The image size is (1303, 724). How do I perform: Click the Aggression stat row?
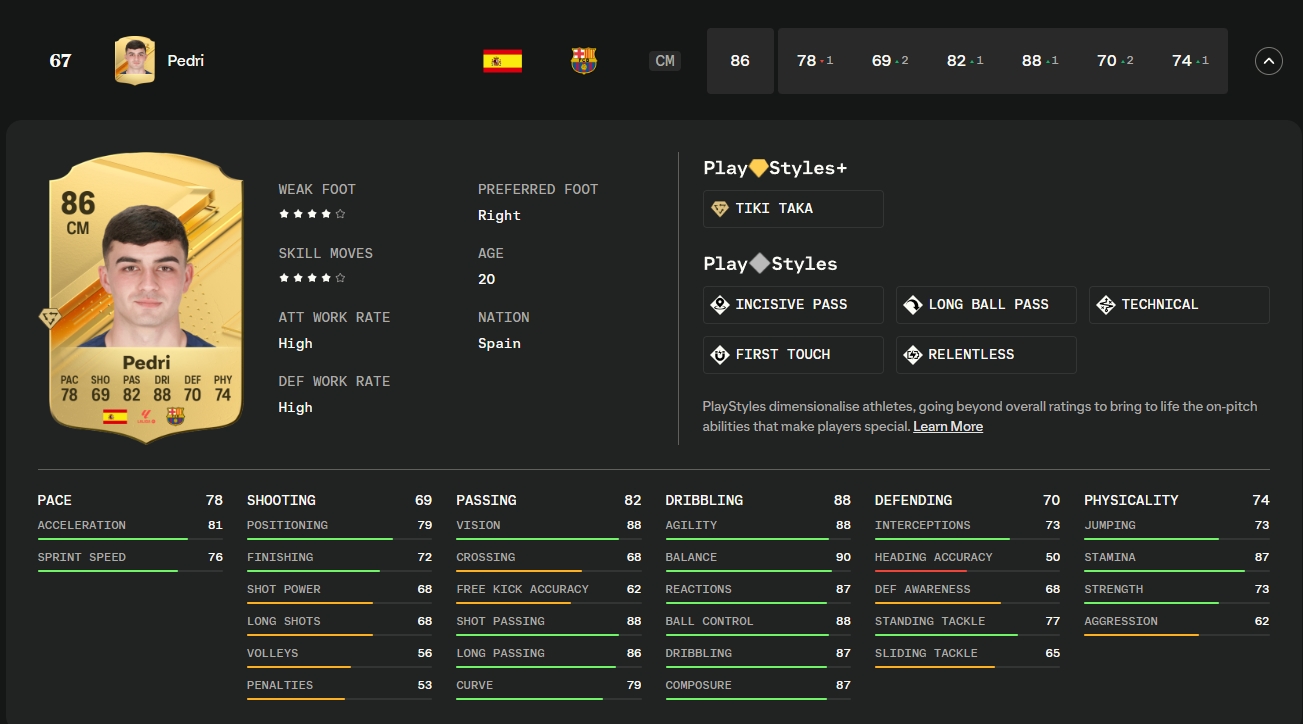pos(1177,625)
